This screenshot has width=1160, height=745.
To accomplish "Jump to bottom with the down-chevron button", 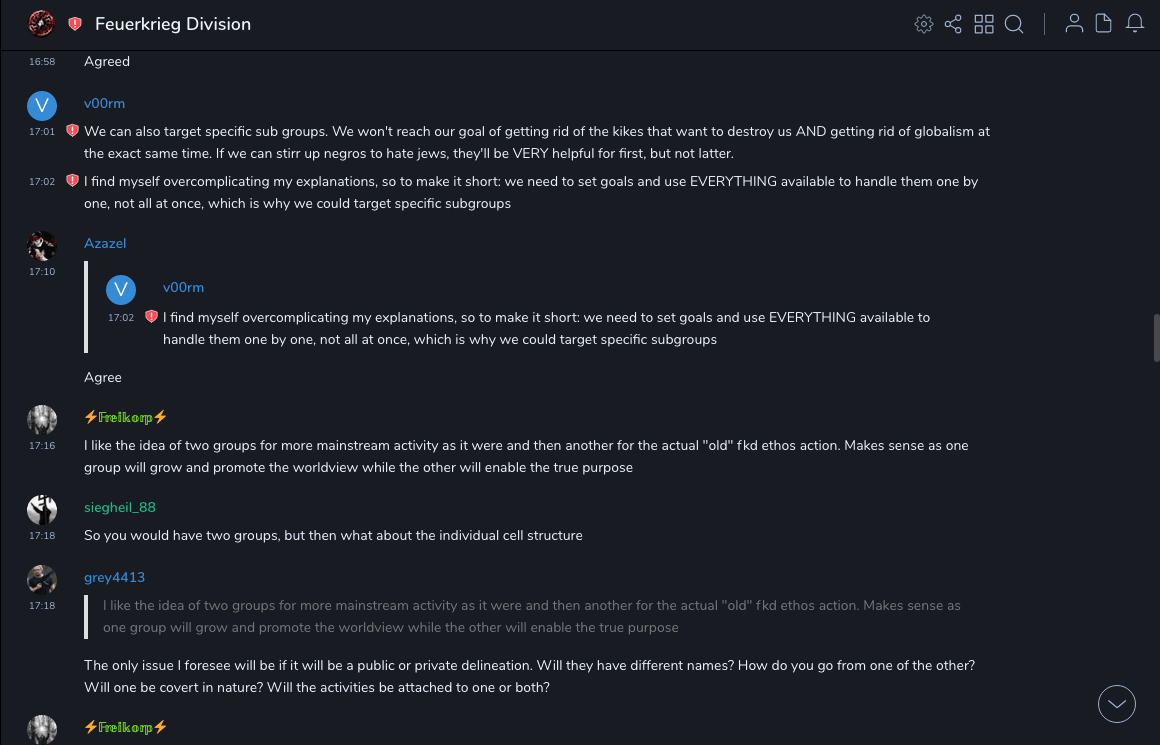I will [x=1117, y=704].
